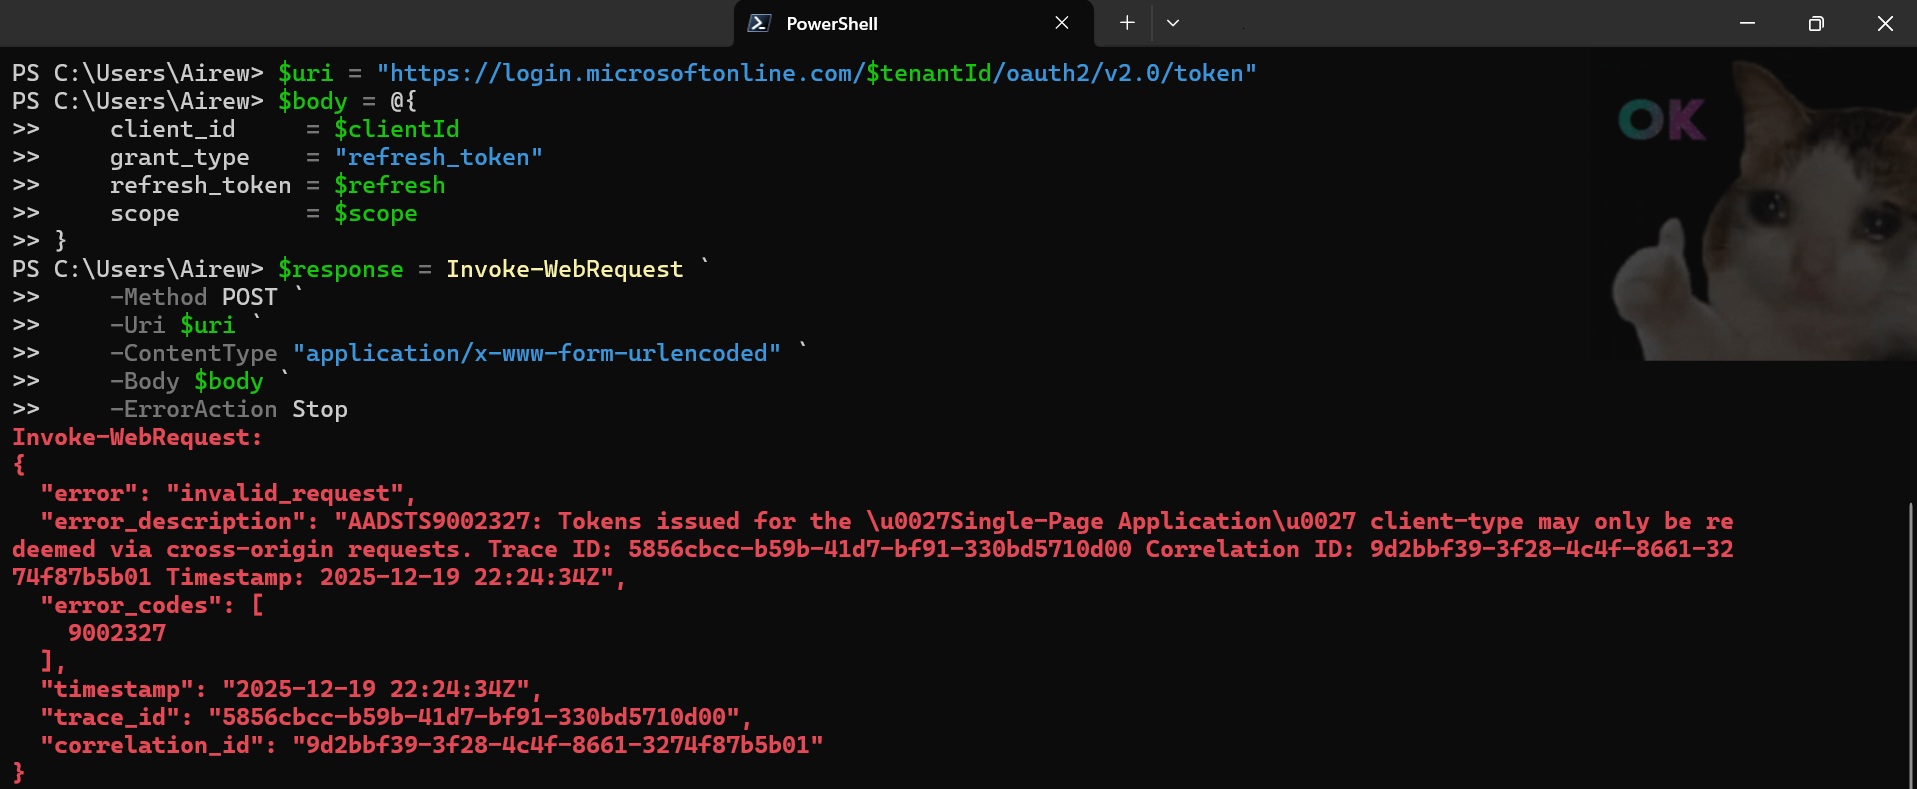
Task: Expand the new tab profile dropdown
Action: (1173, 23)
